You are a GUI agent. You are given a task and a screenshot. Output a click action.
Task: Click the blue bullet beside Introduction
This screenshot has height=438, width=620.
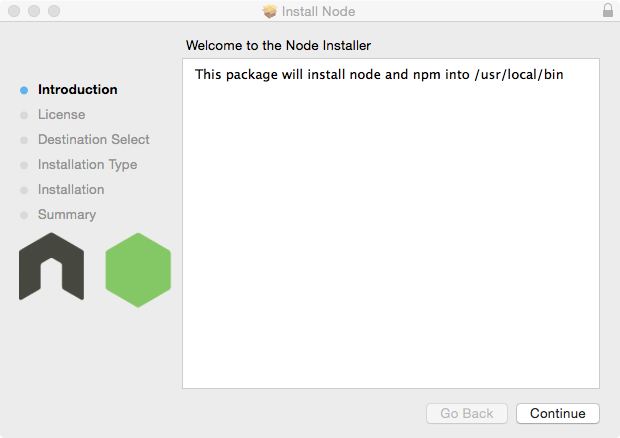click(24, 90)
